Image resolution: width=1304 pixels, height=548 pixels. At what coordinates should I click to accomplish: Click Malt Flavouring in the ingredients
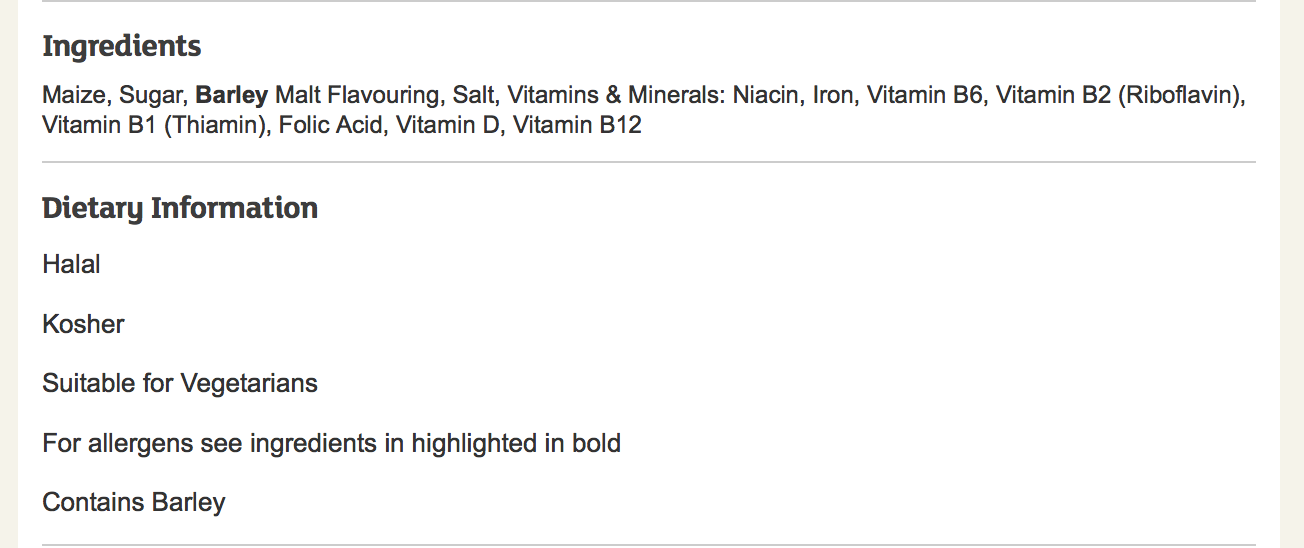(x=357, y=96)
